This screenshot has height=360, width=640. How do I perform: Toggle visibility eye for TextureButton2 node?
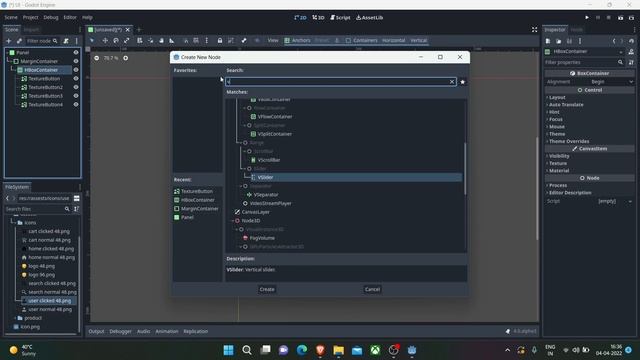point(76,87)
